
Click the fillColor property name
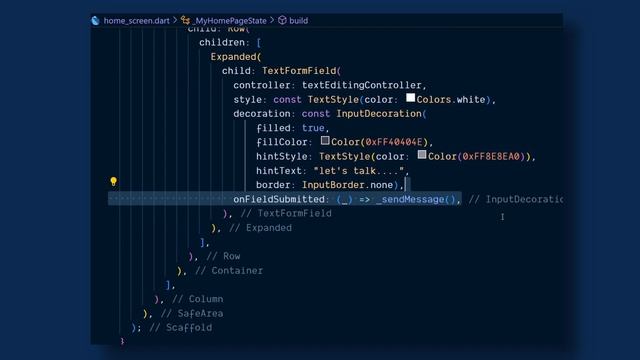(282, 142)
